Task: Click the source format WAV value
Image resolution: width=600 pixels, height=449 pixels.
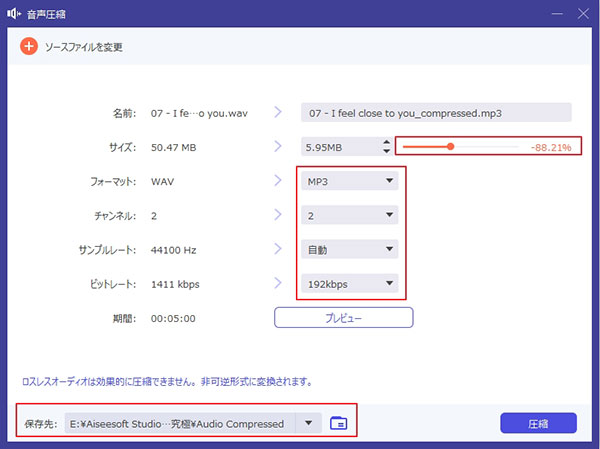Action: tap(162, 181)
